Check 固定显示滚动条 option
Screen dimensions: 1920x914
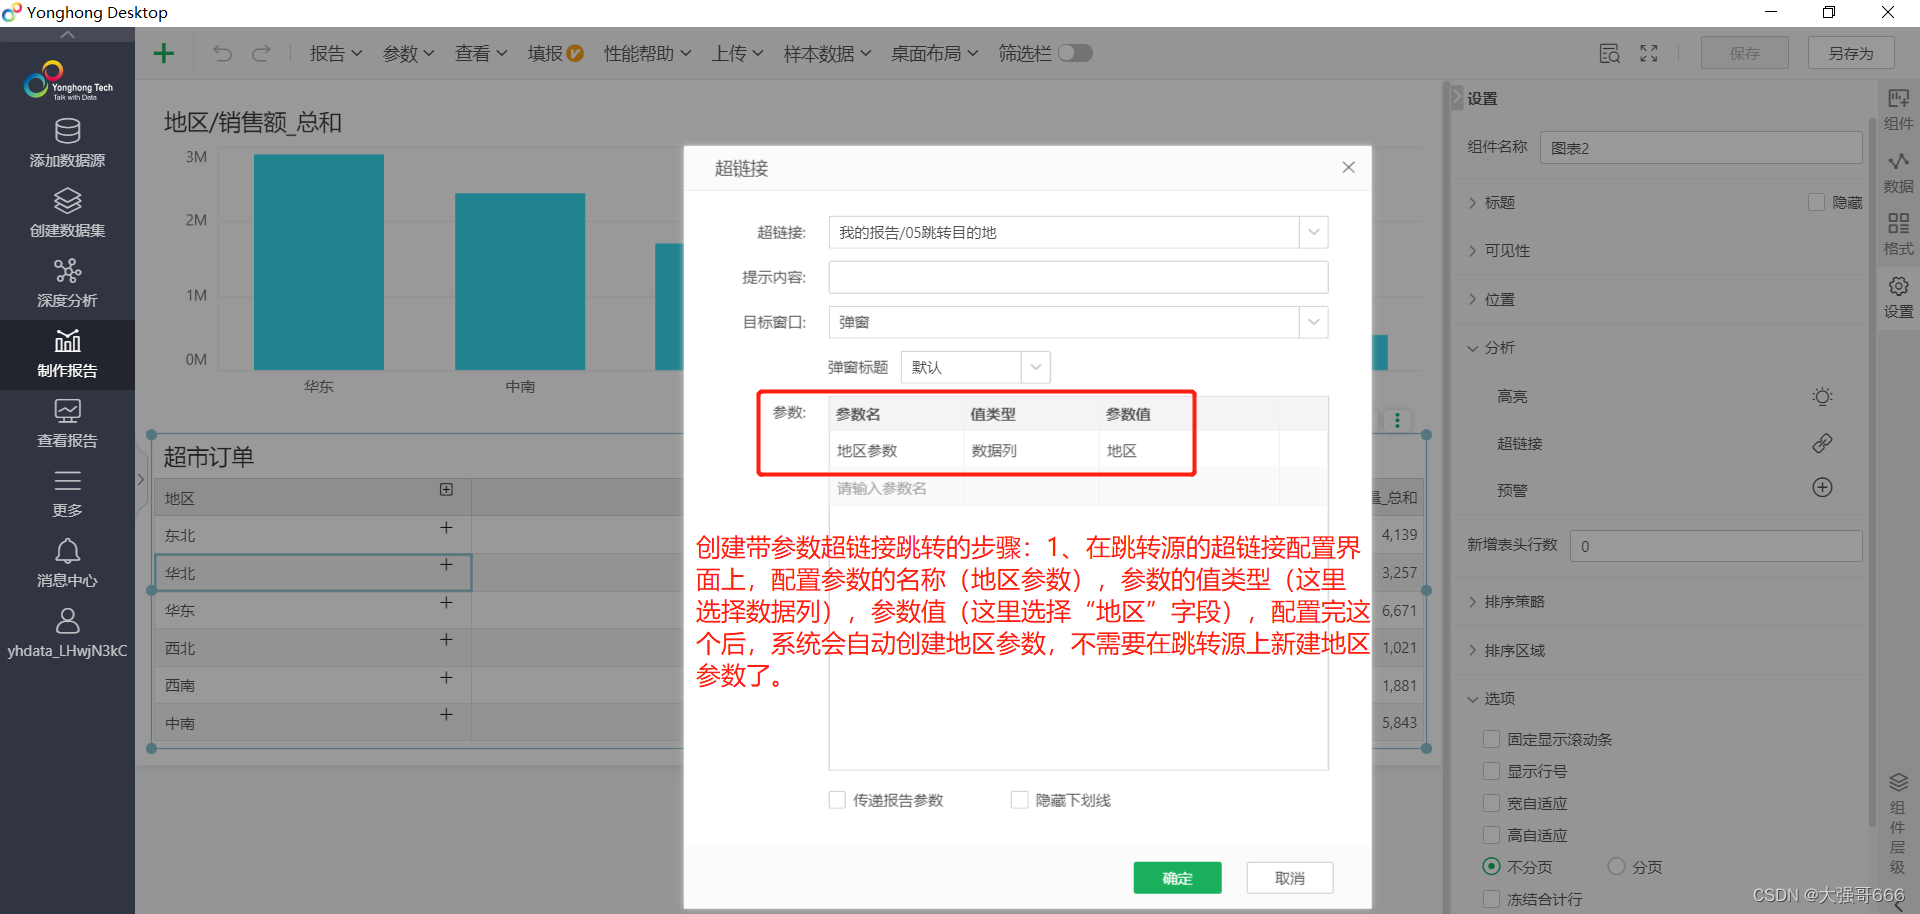tap(1491, 739)
